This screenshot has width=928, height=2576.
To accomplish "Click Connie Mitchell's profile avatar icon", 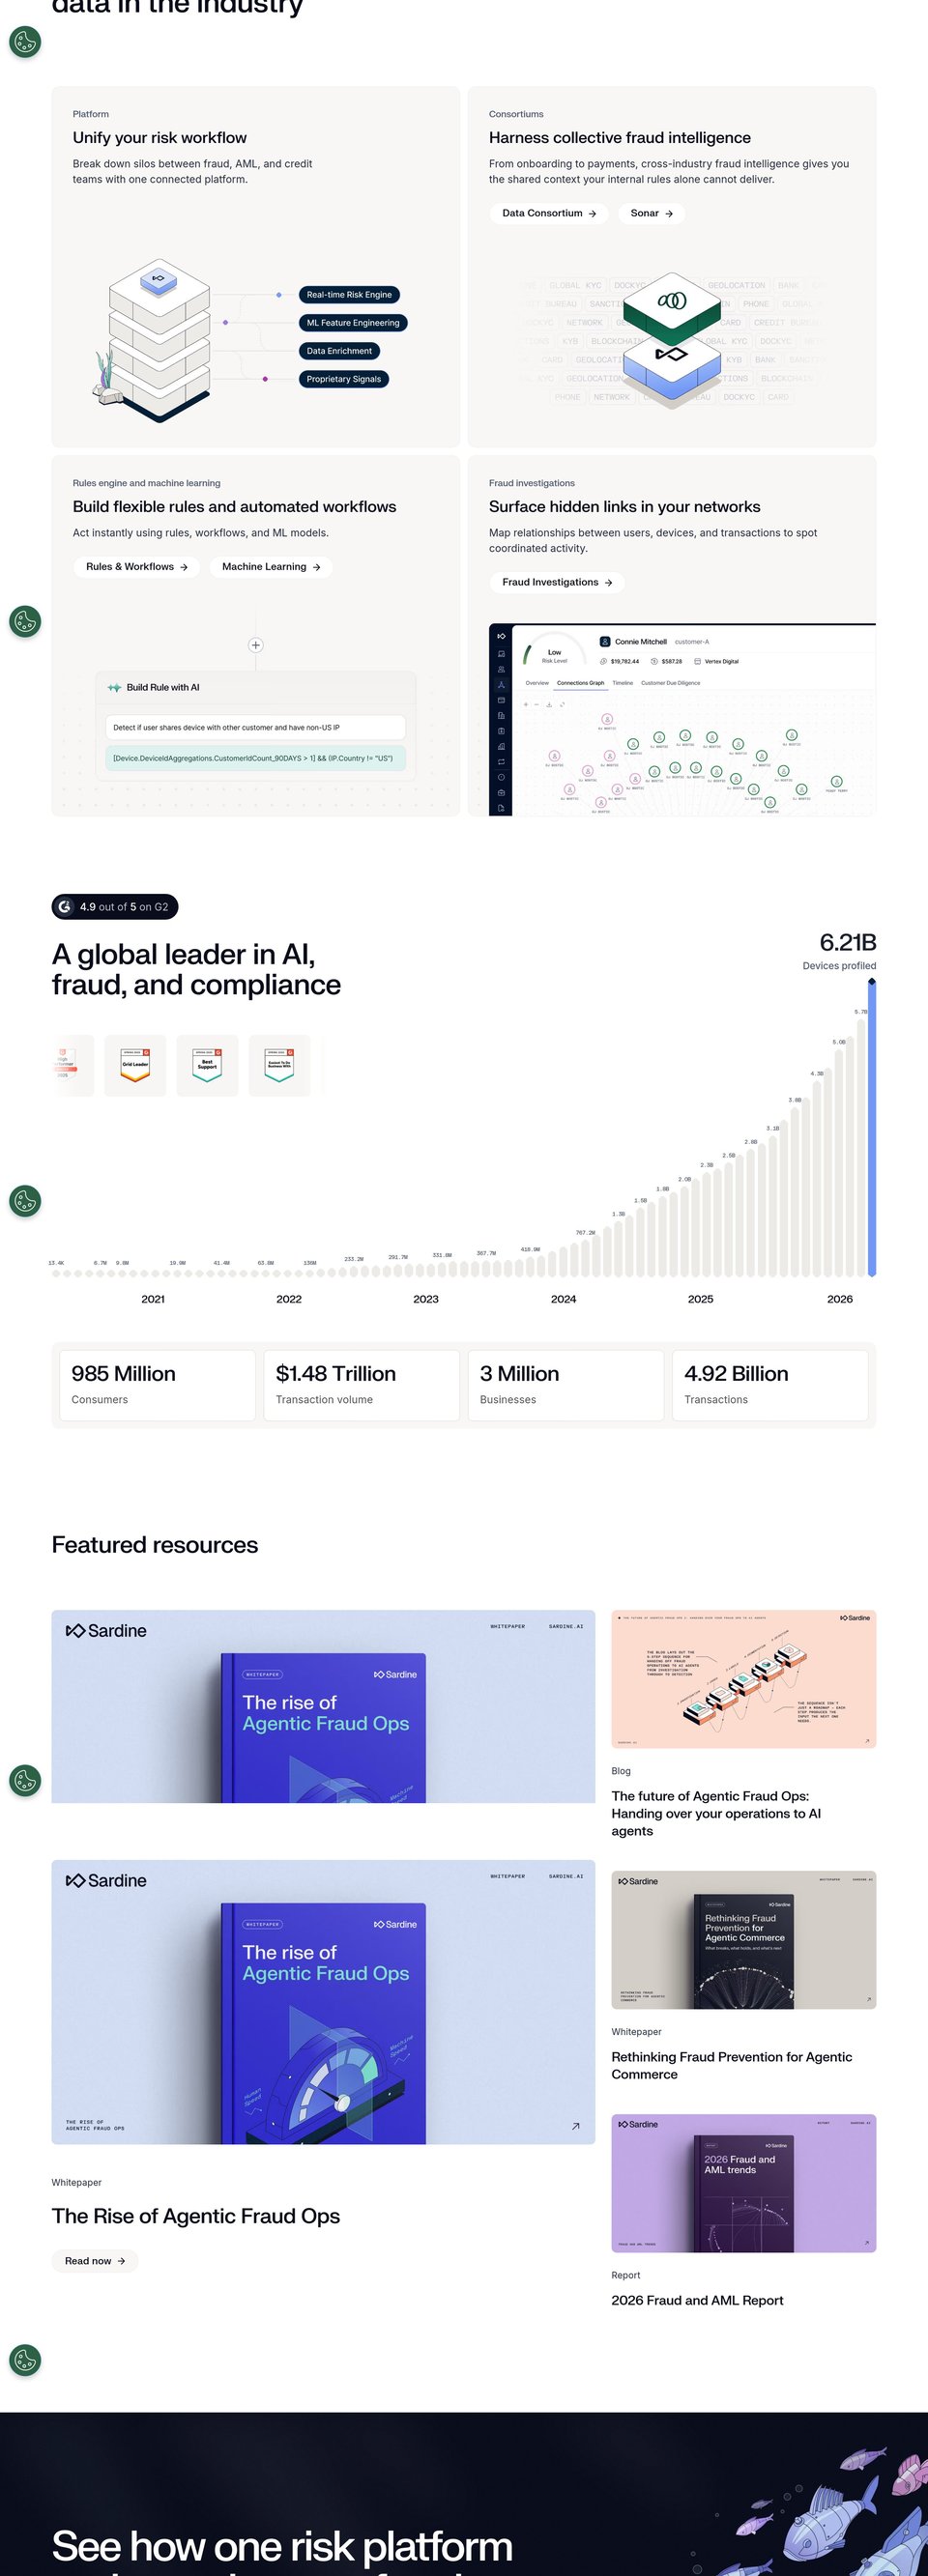I will (x=605, y=642).
